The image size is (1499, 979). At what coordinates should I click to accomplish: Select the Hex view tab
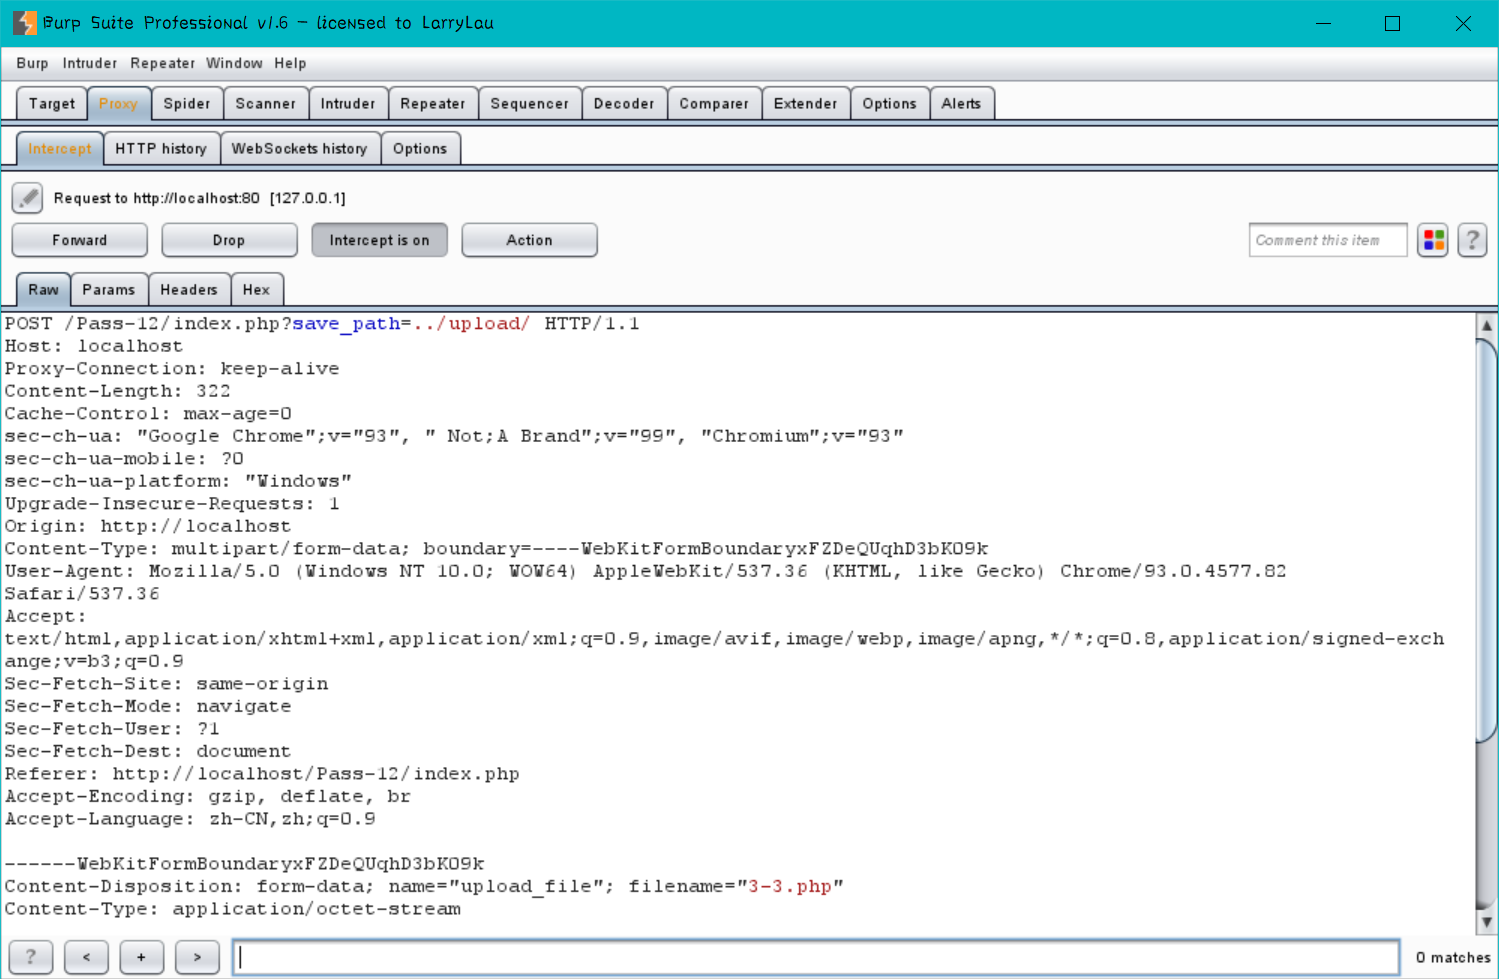click(x=256, y=289)
